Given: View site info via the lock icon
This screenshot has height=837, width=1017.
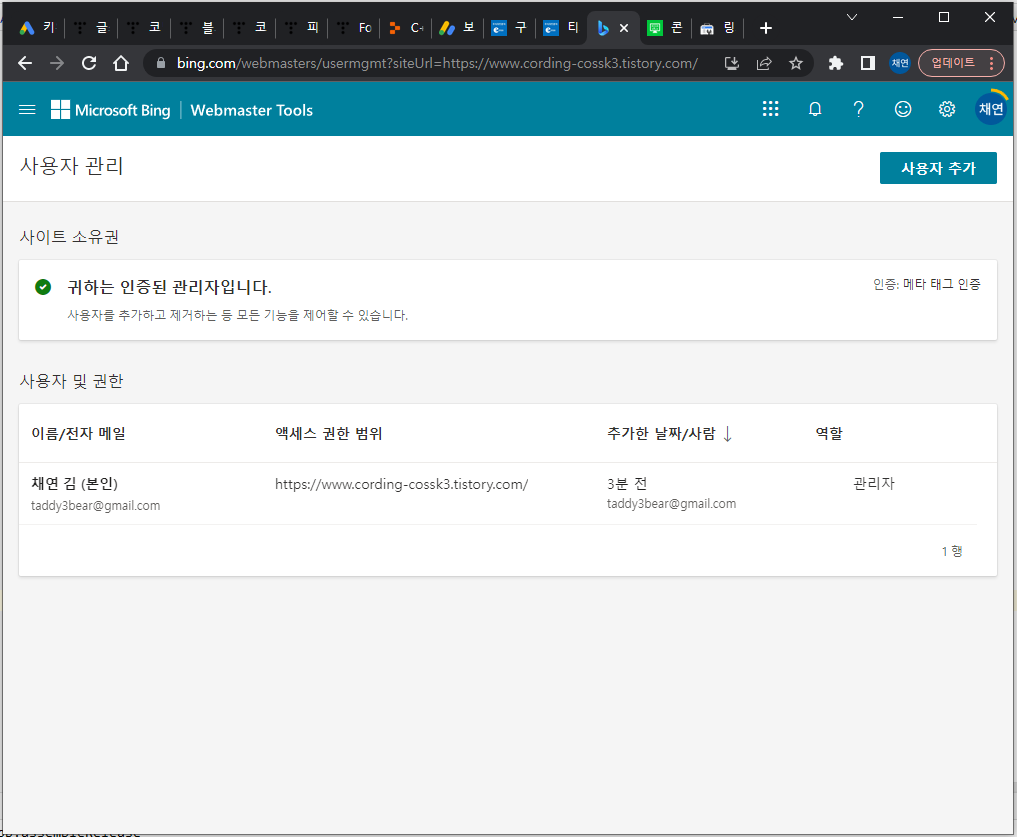Looking at the screenshot, I should [x=161, y=63].
